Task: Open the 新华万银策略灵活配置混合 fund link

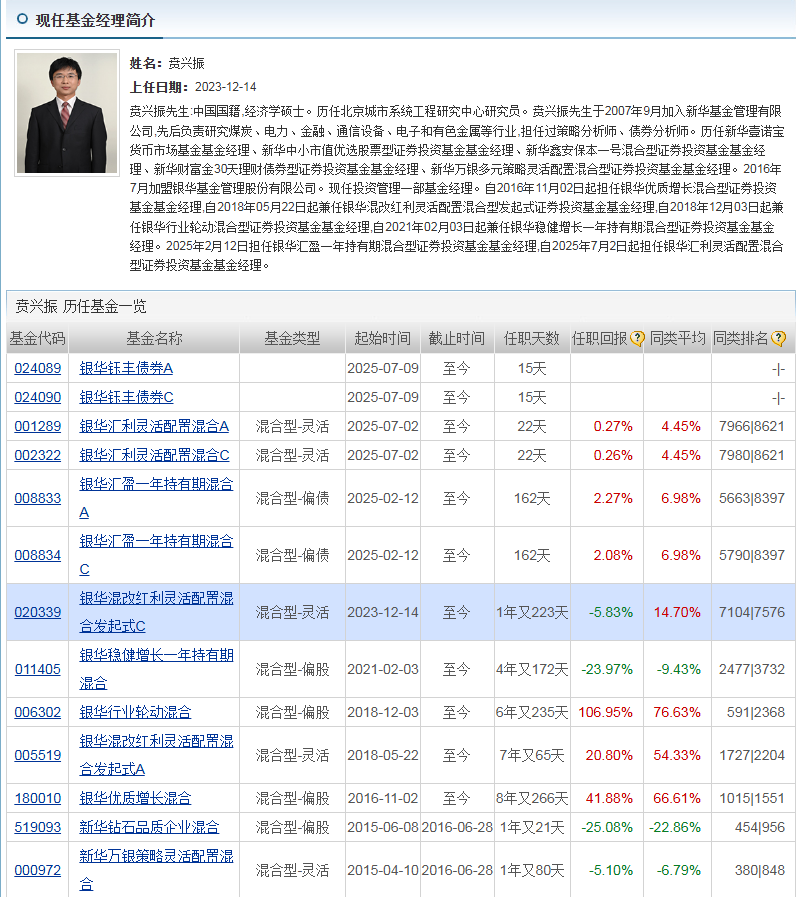Action: coord(156,871)
